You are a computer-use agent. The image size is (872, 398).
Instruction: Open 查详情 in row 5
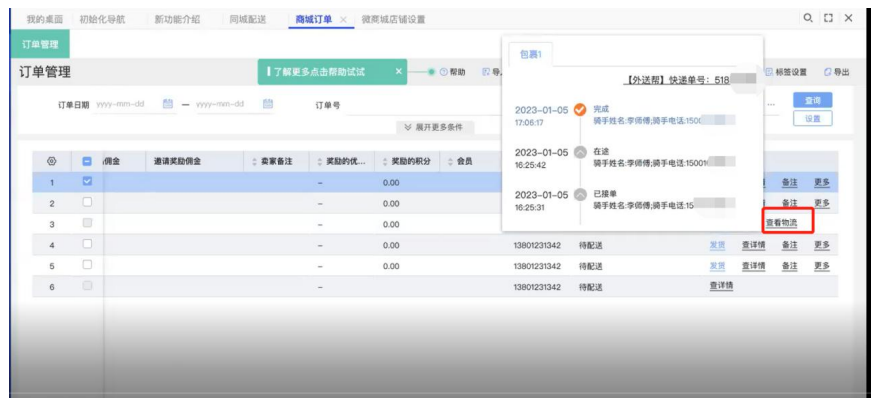[x=754, y=266]
